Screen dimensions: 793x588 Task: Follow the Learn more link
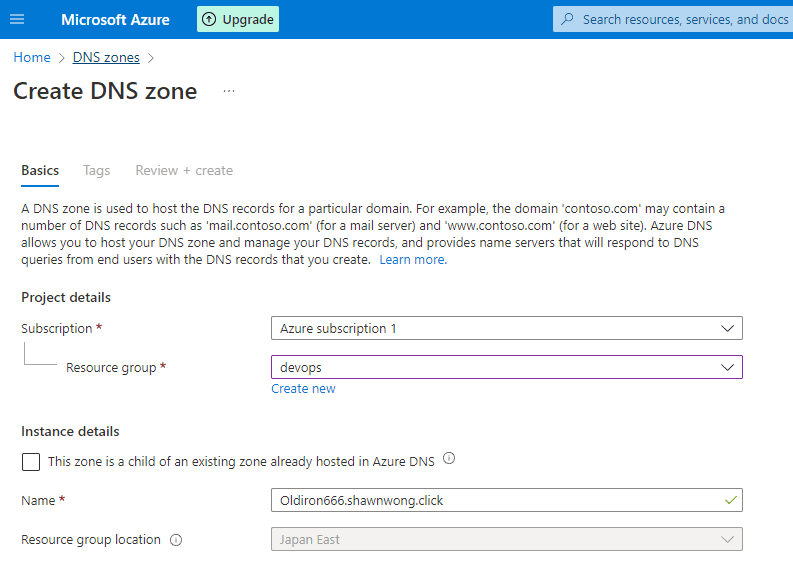(x=412, y=260)
